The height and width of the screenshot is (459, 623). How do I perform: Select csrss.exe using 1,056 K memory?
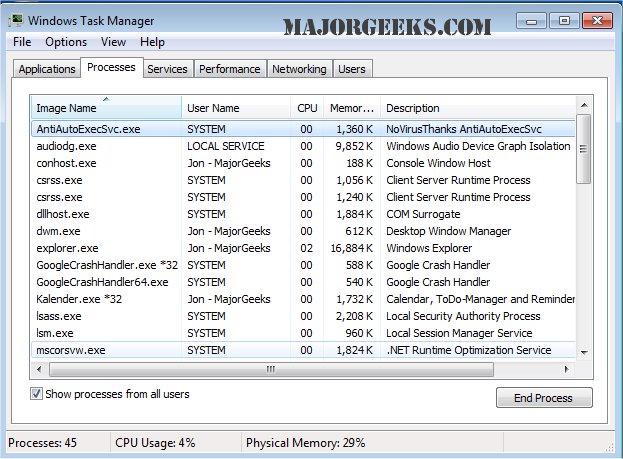click(303, 180)
